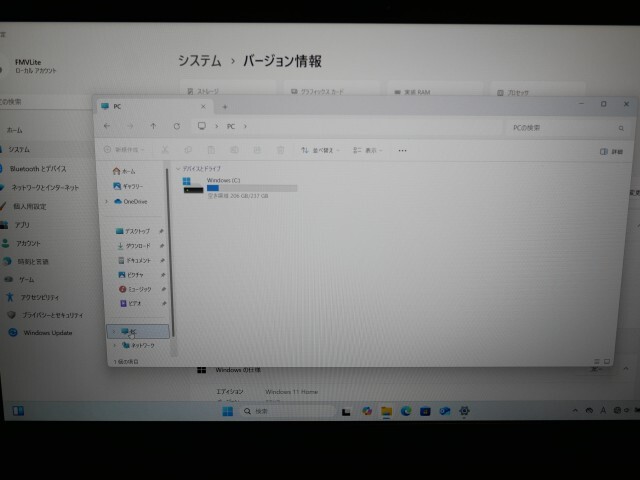Open ドキュメント in quick access

(134, 260)
